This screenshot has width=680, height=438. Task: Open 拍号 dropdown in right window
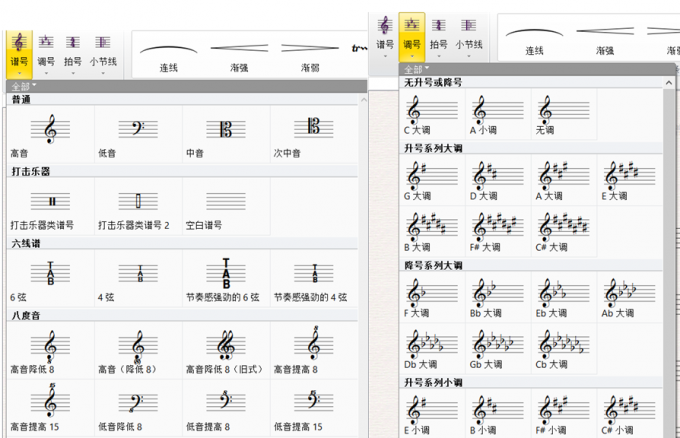438,37
